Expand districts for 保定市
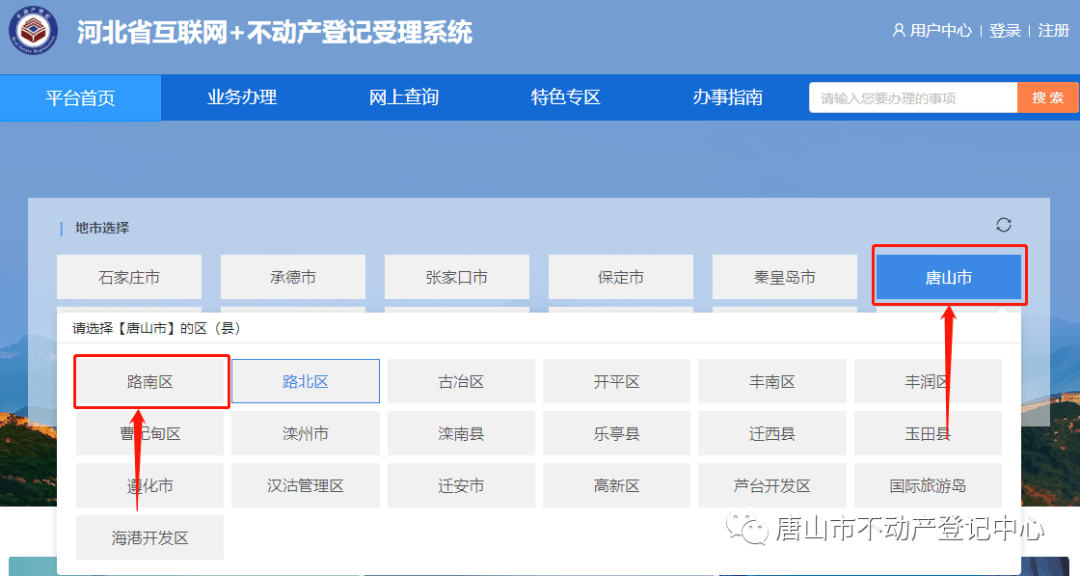Image resolution: width=1080 pixels, height=576 pixels. (x=621, y=276)
